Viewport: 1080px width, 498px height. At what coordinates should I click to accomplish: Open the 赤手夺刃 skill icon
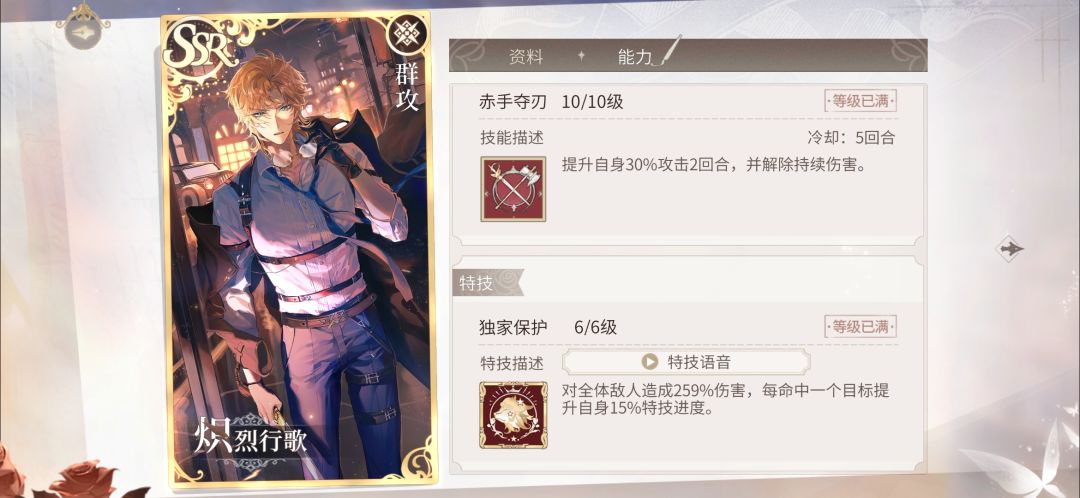513,189
